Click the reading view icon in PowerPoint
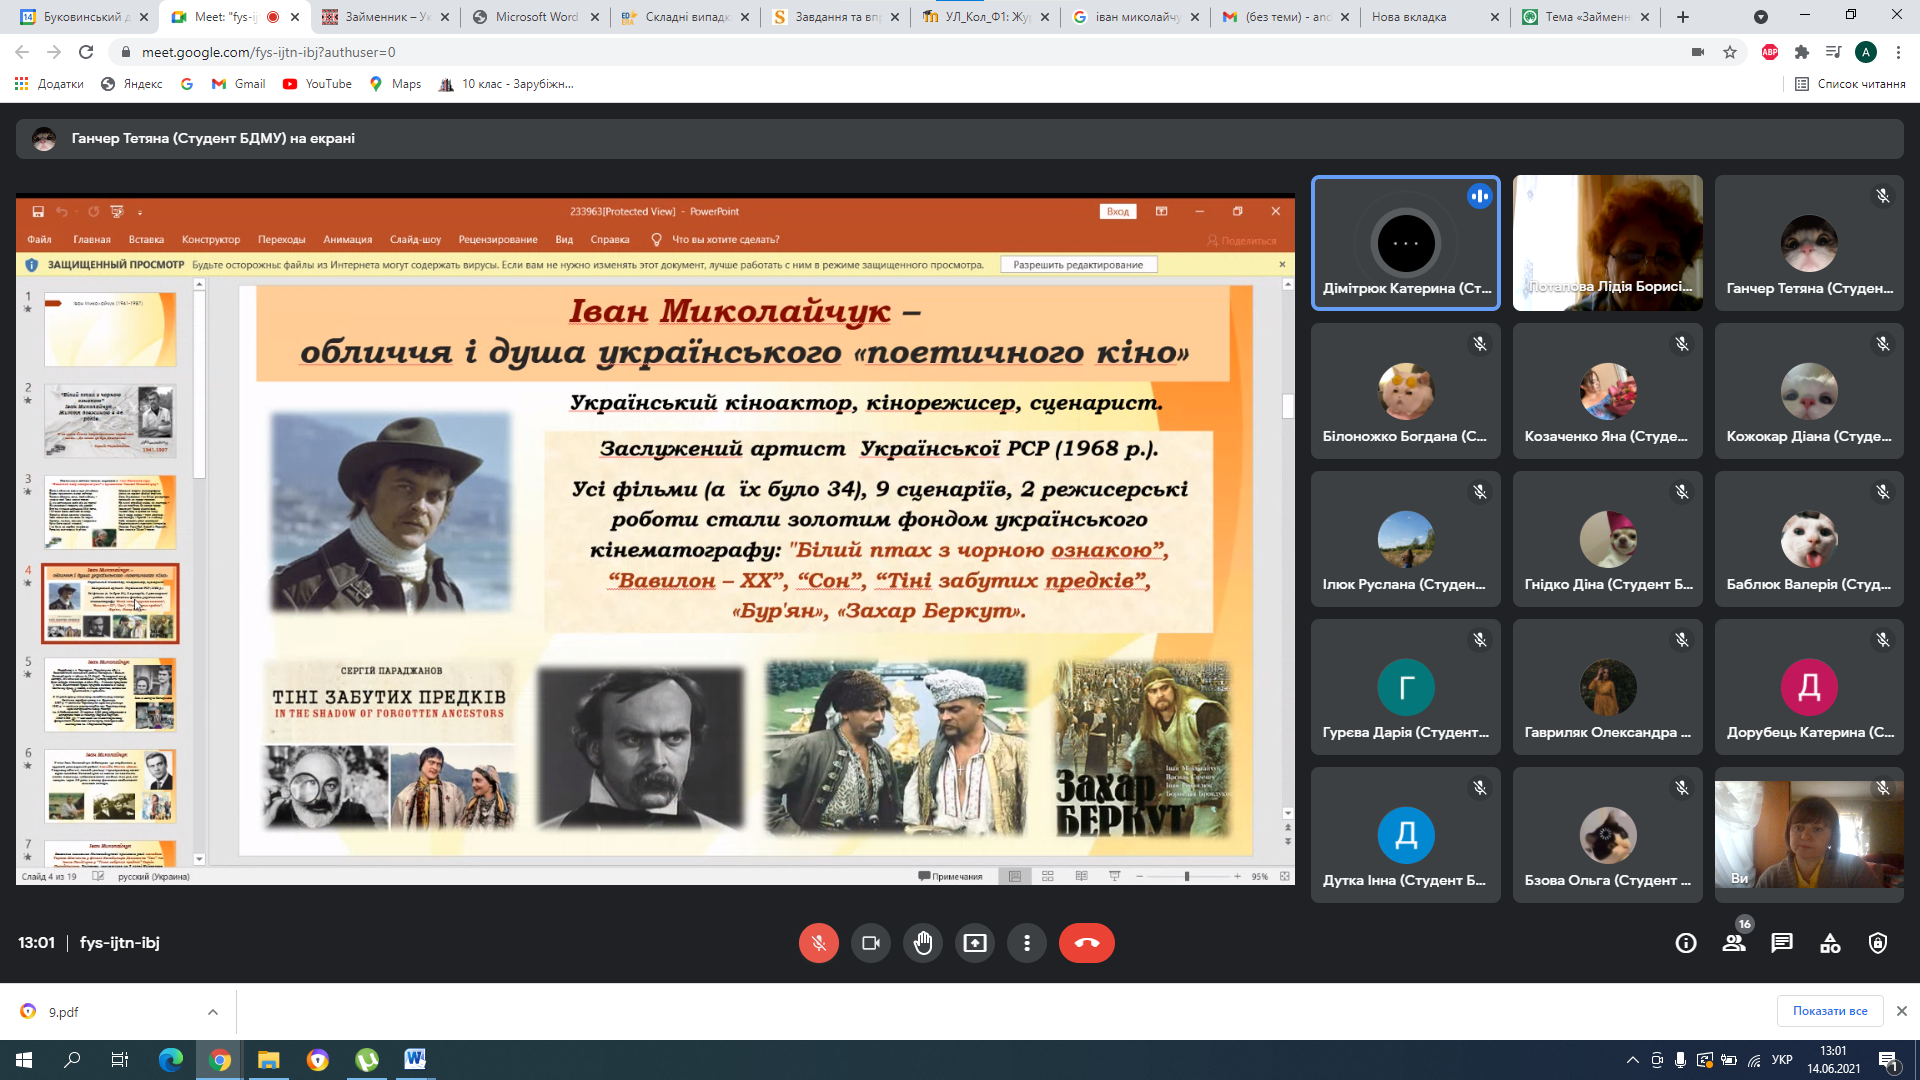 pyautogui.click(x=1081, y=876)
